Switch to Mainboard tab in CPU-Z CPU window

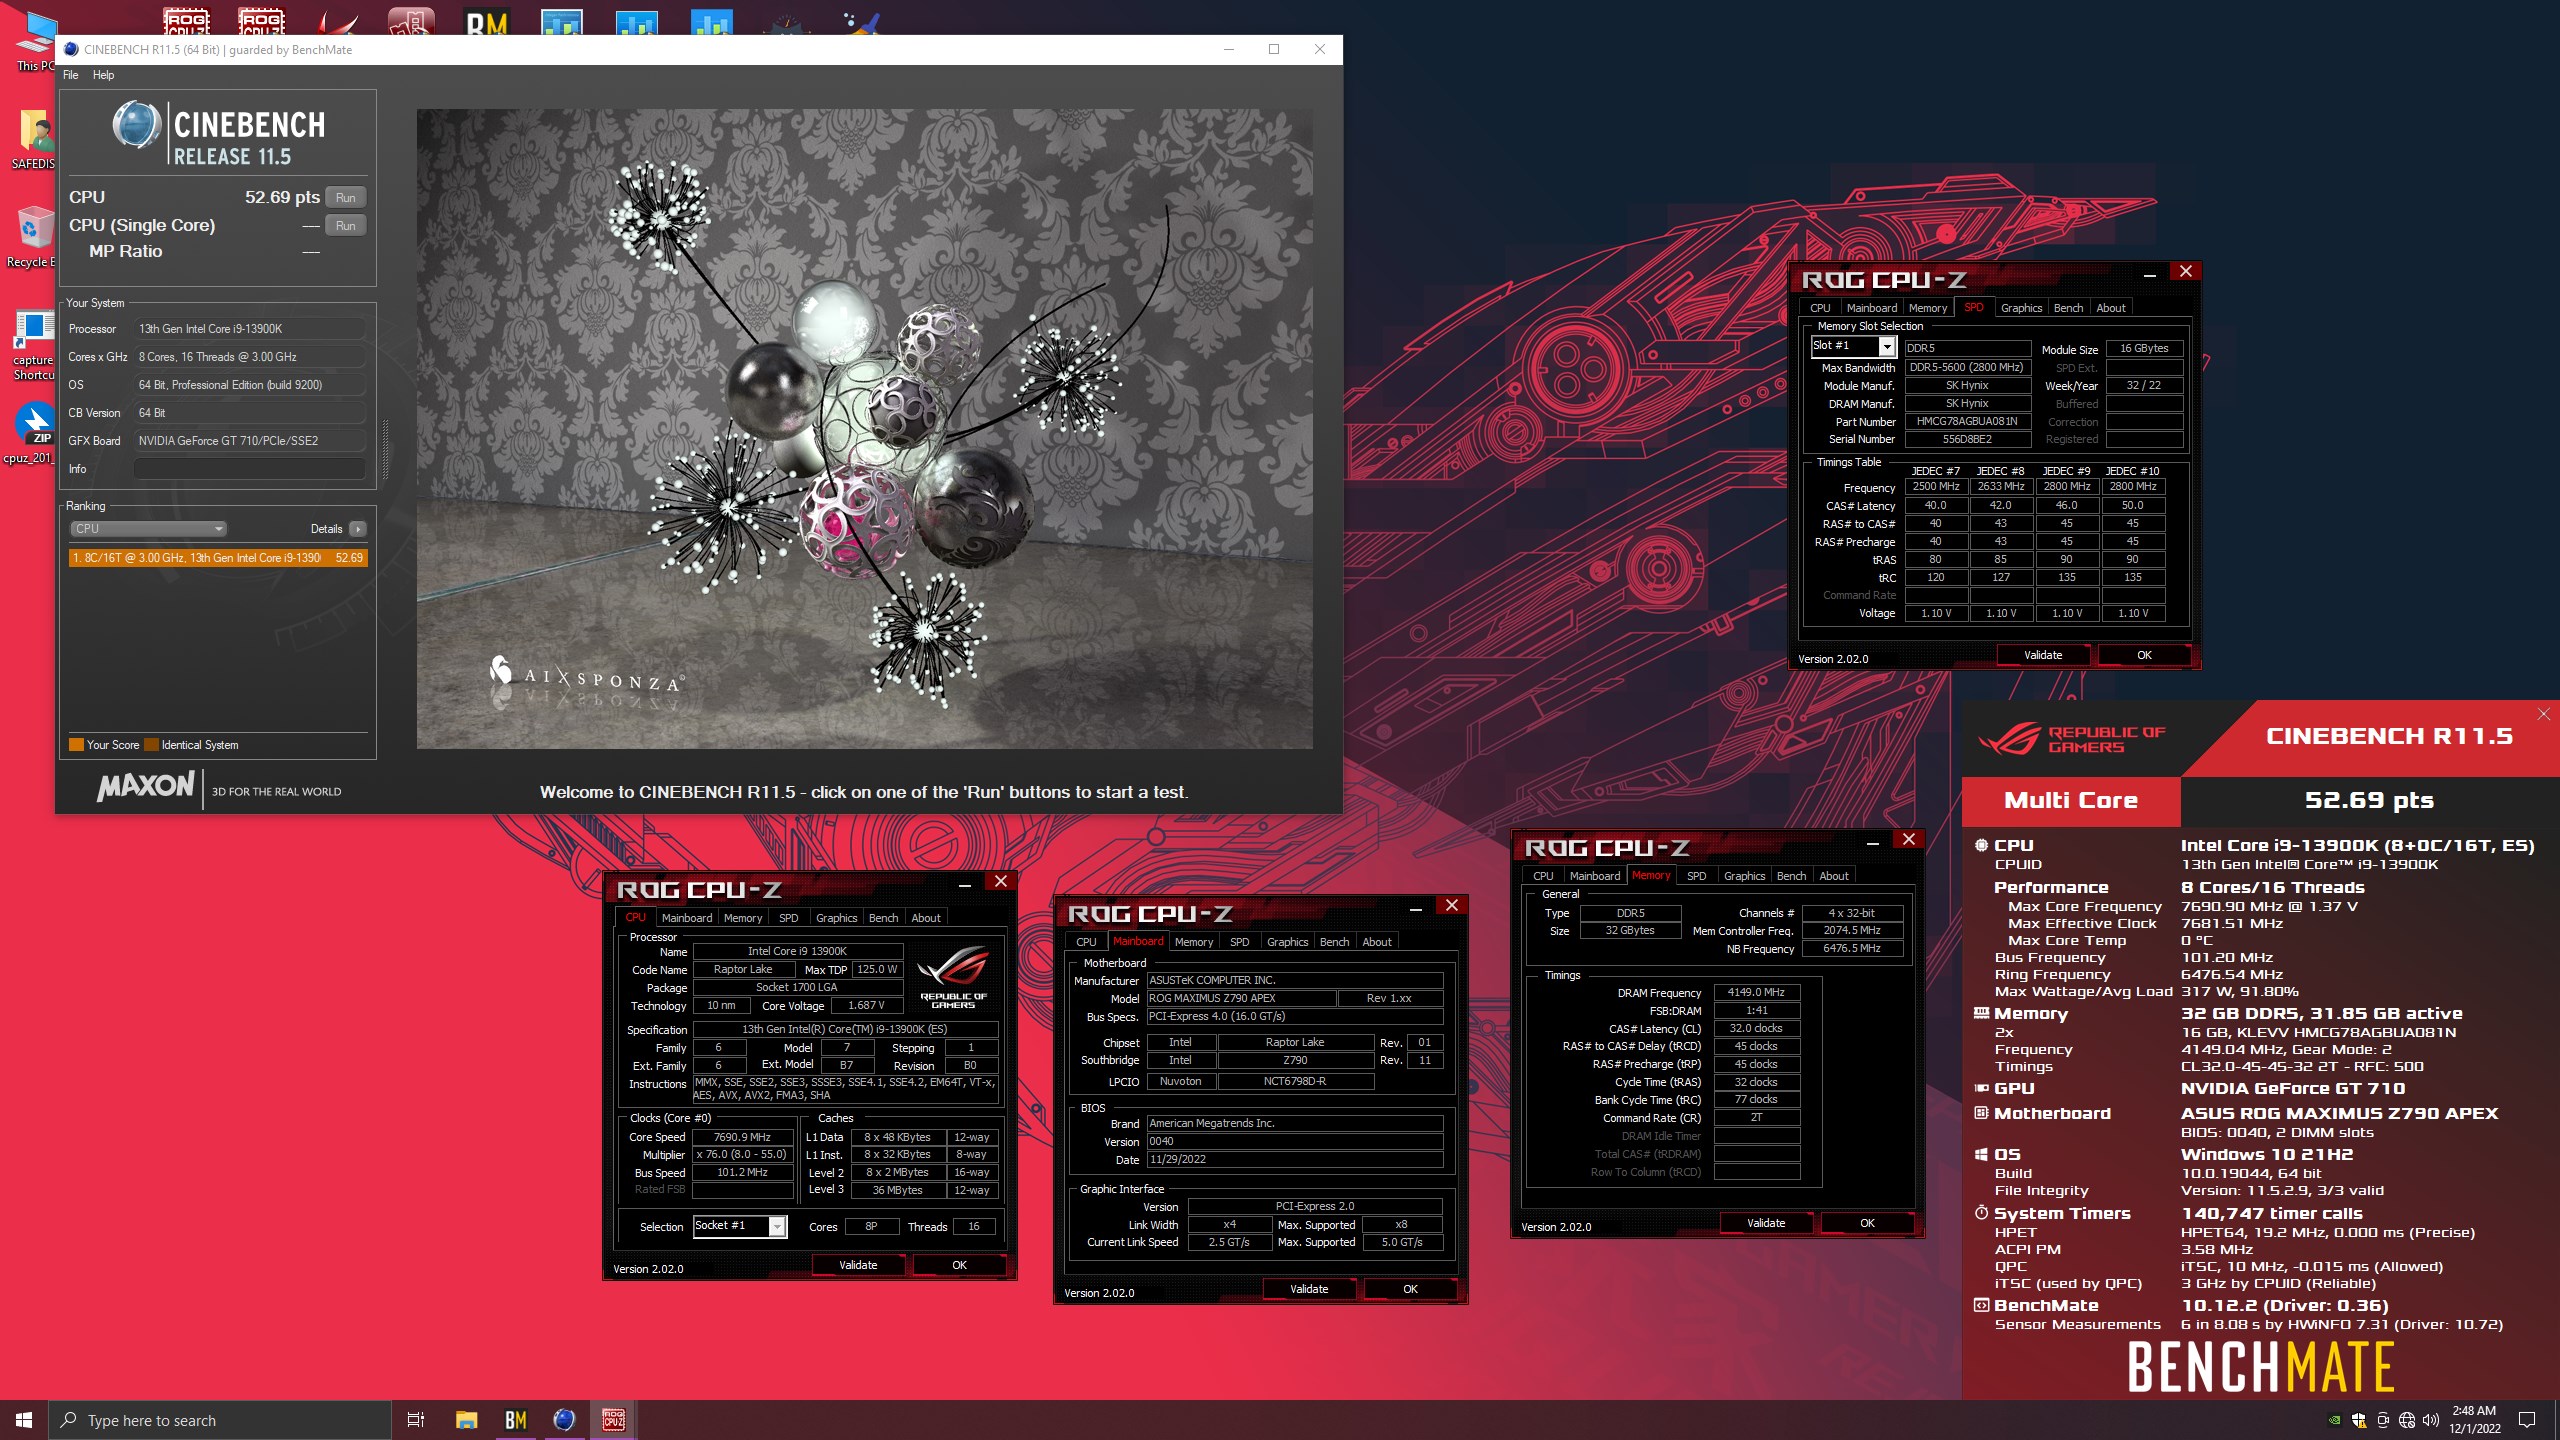click(687, 918)
